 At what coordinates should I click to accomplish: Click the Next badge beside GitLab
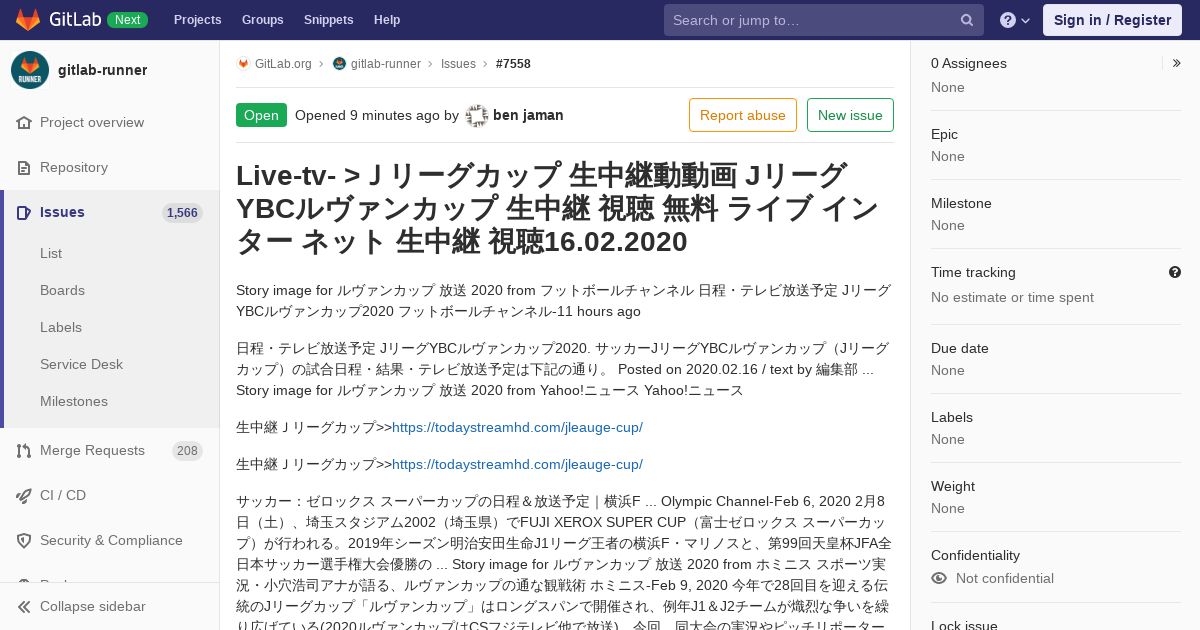pos(127,20)
